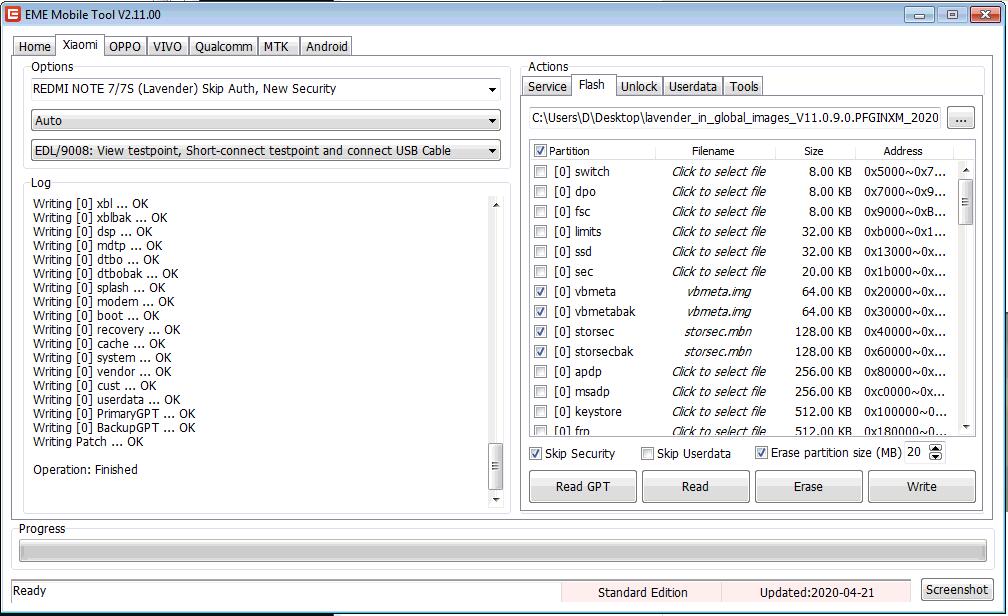The width and height of the screenshot is (1008, 616).
Task: Open the Unlock actions tab
Action: click(639, 86)
